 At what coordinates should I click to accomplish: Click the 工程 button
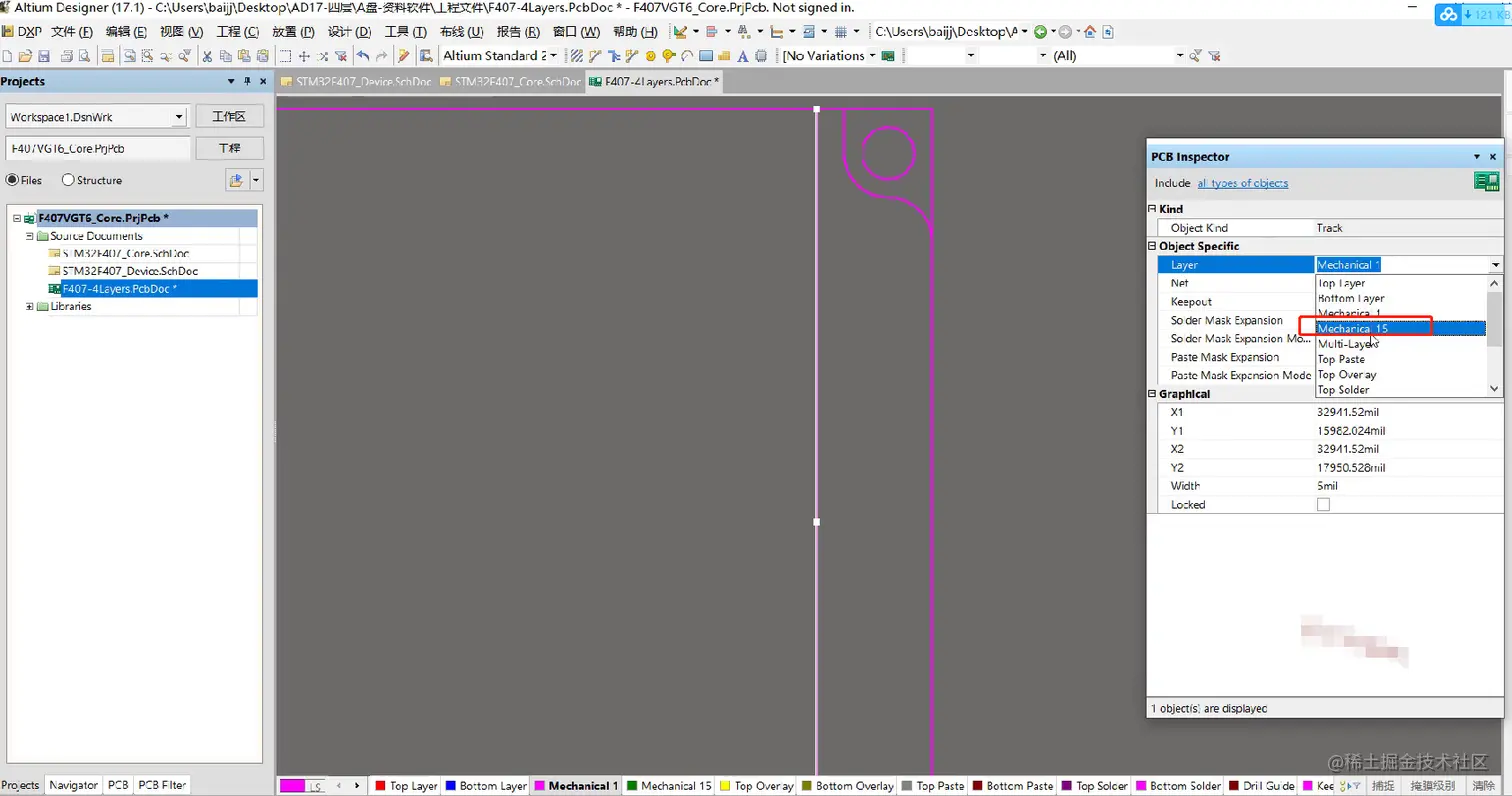229,149
